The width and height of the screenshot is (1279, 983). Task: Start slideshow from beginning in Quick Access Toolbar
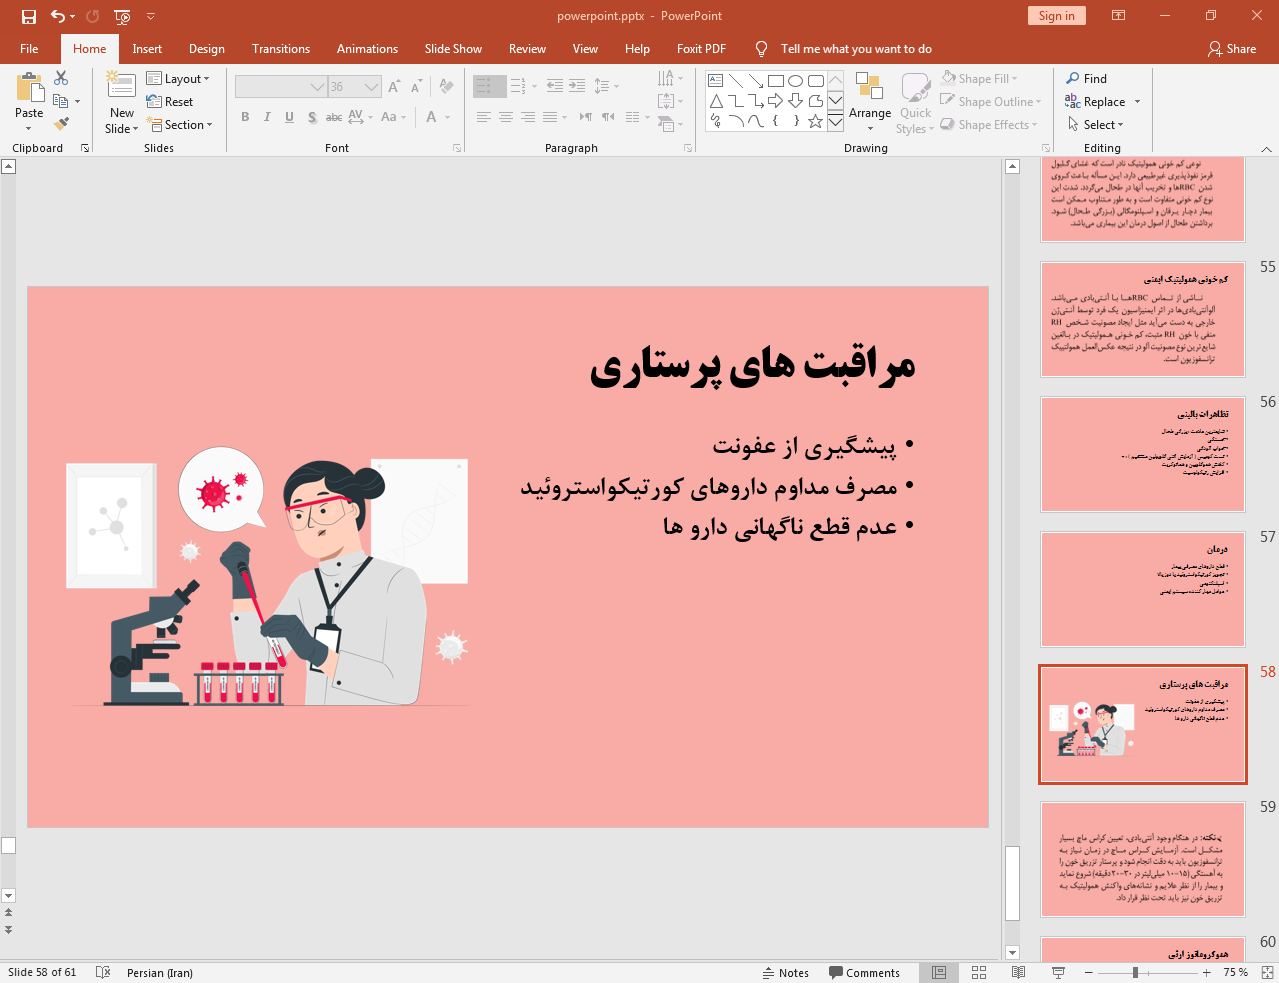coord(122,16)
